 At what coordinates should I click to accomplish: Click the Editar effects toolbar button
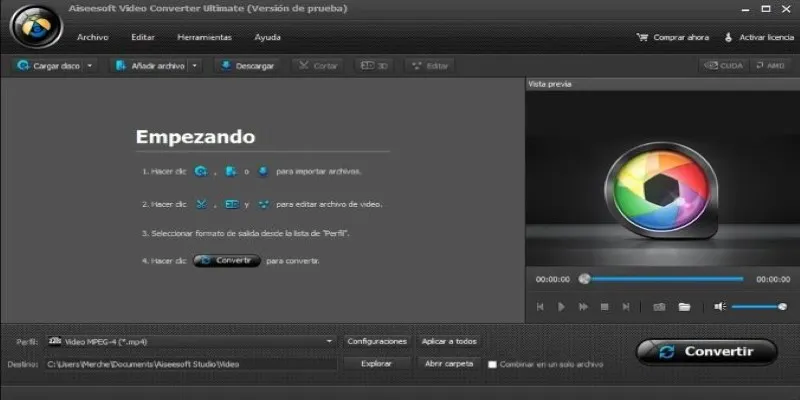point(430,66)
